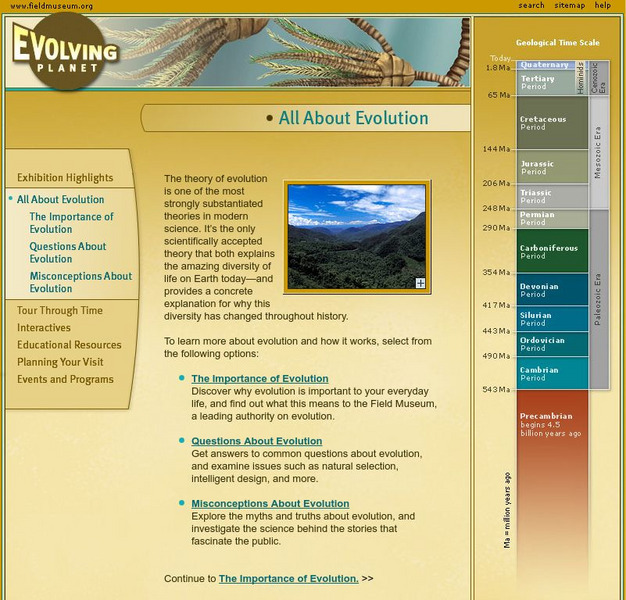Screen dimensions: 626x600
Task: Click the Mesozoic Era vertical bar
Action: 599,152
